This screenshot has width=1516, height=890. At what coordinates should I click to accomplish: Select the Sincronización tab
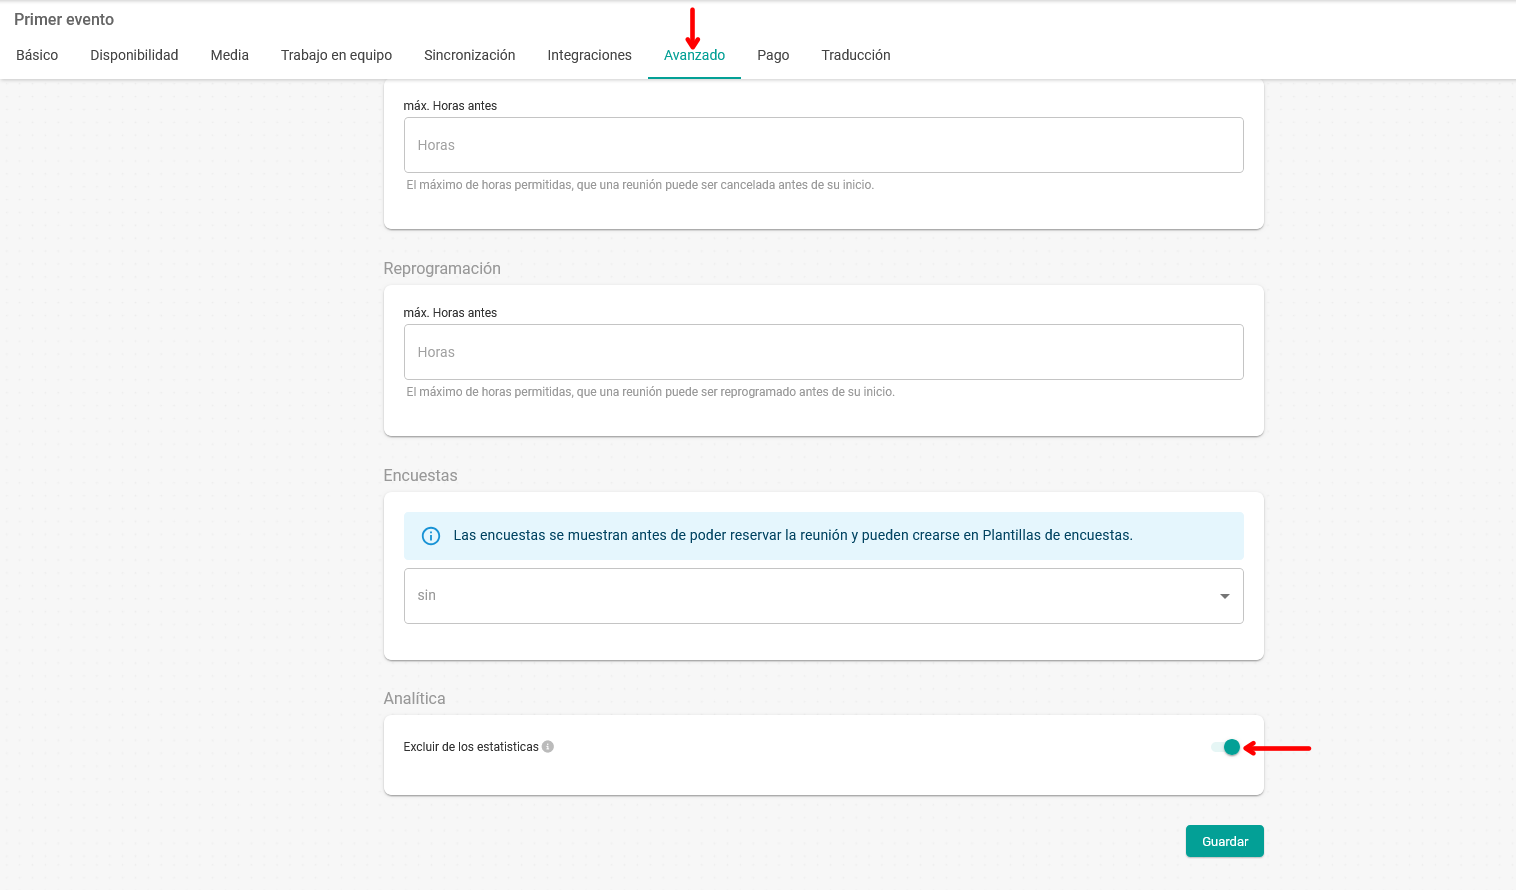click(469, 55)
